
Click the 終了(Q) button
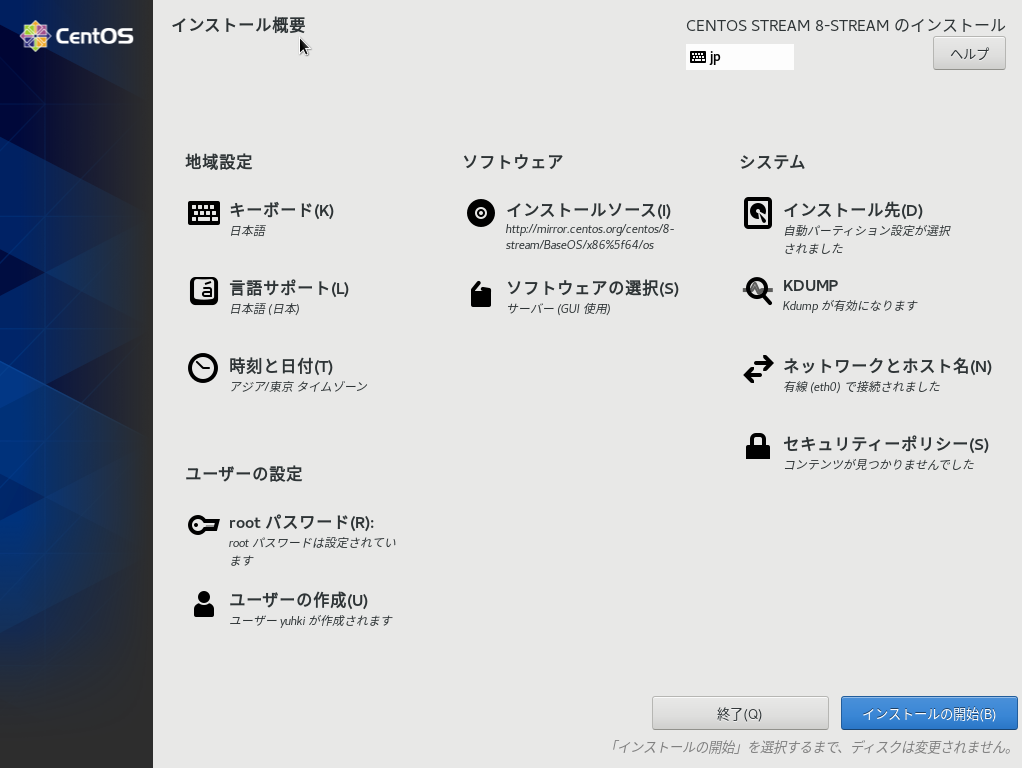point(740,713)
